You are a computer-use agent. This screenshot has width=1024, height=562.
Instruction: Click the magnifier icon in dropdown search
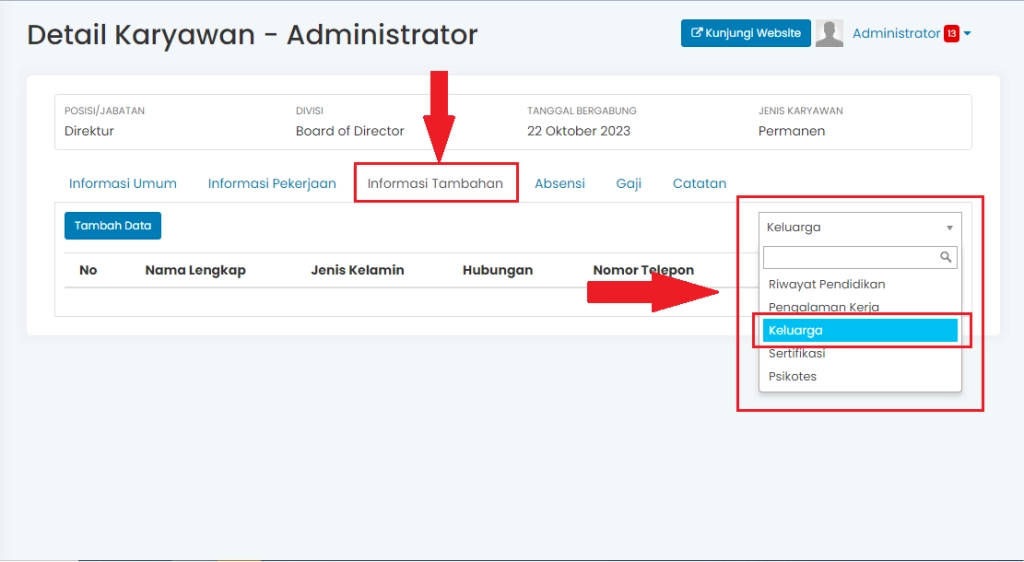(x=946, y=257)
